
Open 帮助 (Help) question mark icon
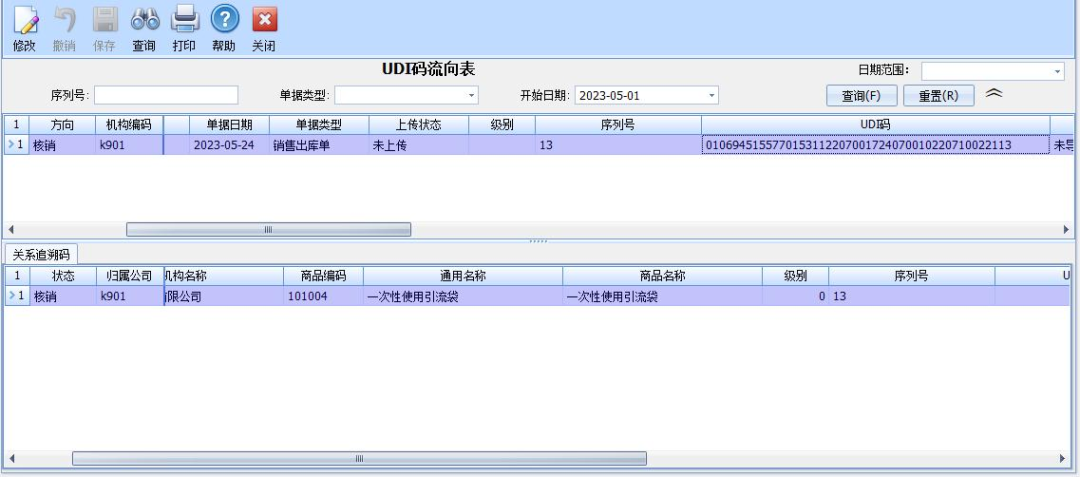click(x=224, y=20)
